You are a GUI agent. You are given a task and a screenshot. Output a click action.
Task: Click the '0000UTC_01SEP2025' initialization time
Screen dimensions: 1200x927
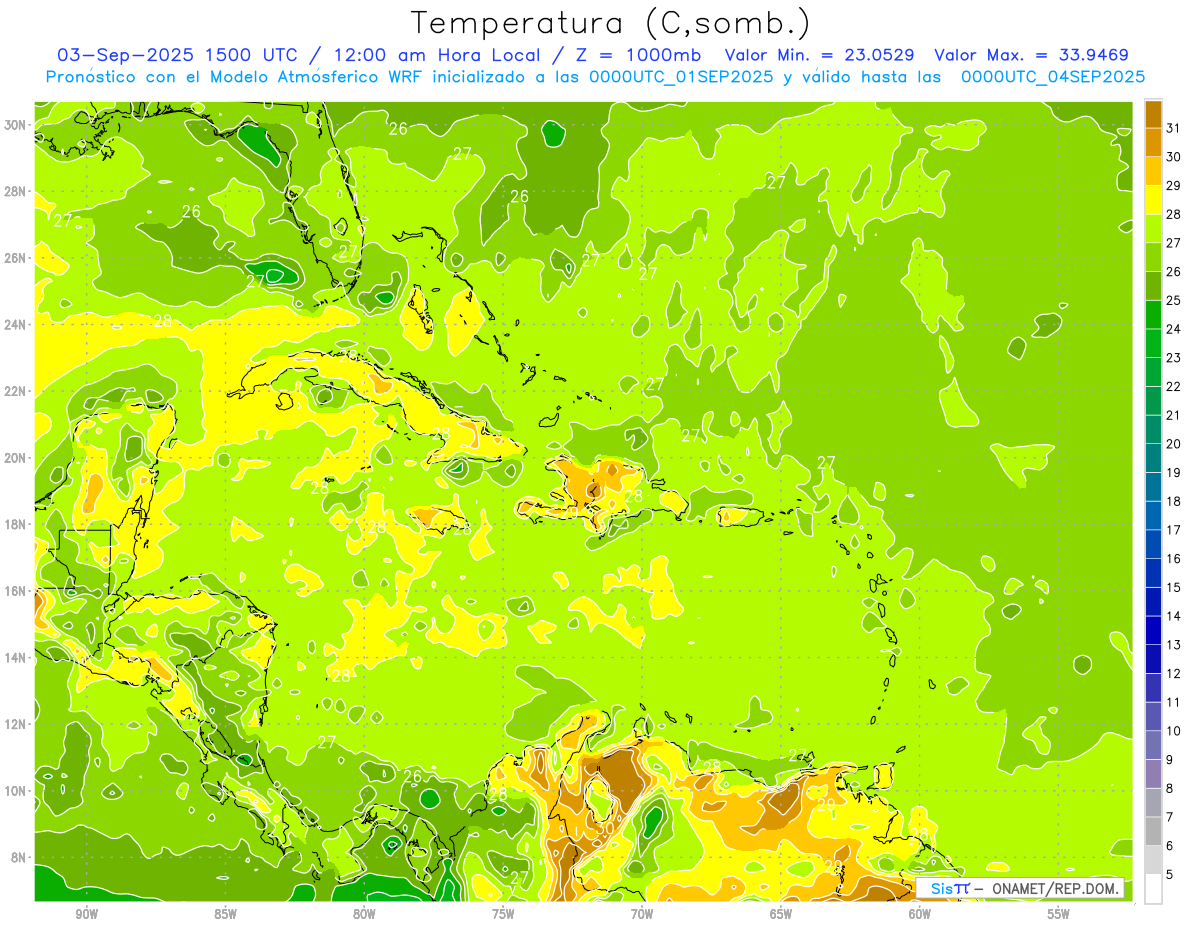[680, 77]
